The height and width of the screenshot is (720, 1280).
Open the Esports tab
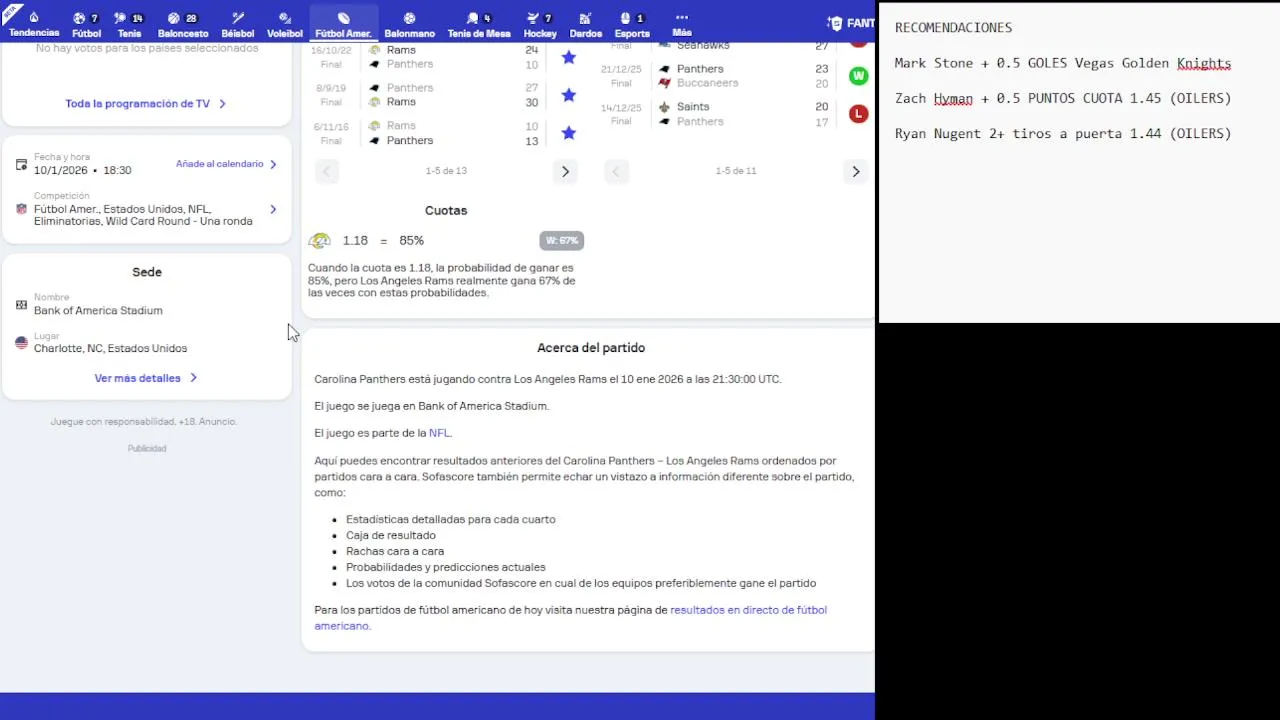click(x=632, y=24)
